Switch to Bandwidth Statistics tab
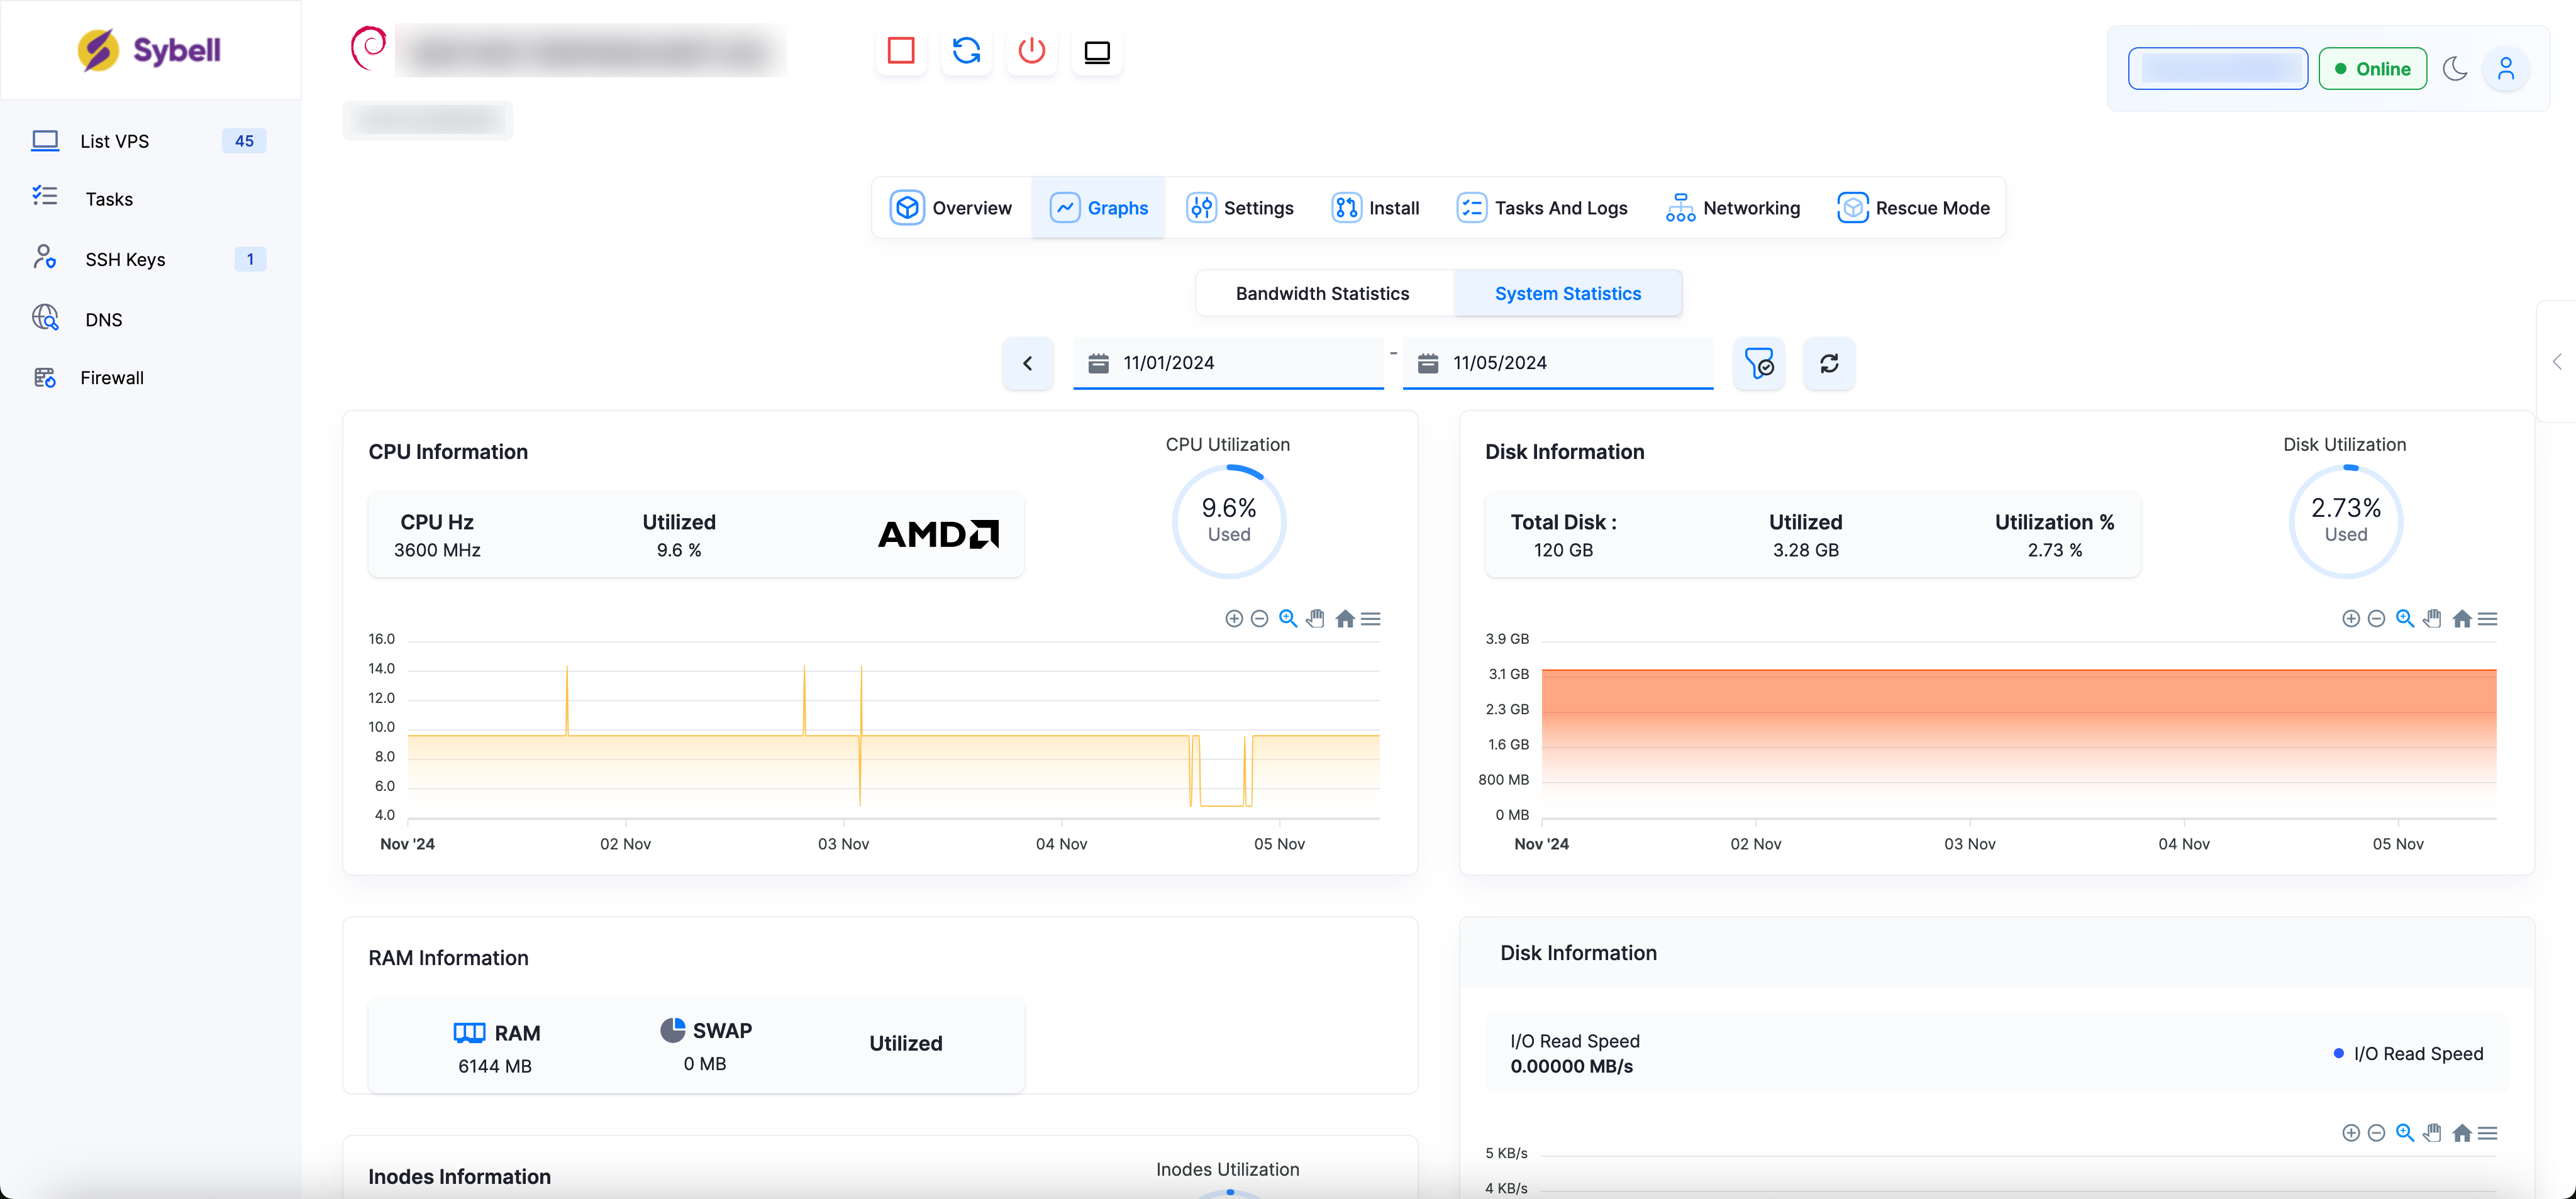The image size is (2576, 1199). 1322,293
